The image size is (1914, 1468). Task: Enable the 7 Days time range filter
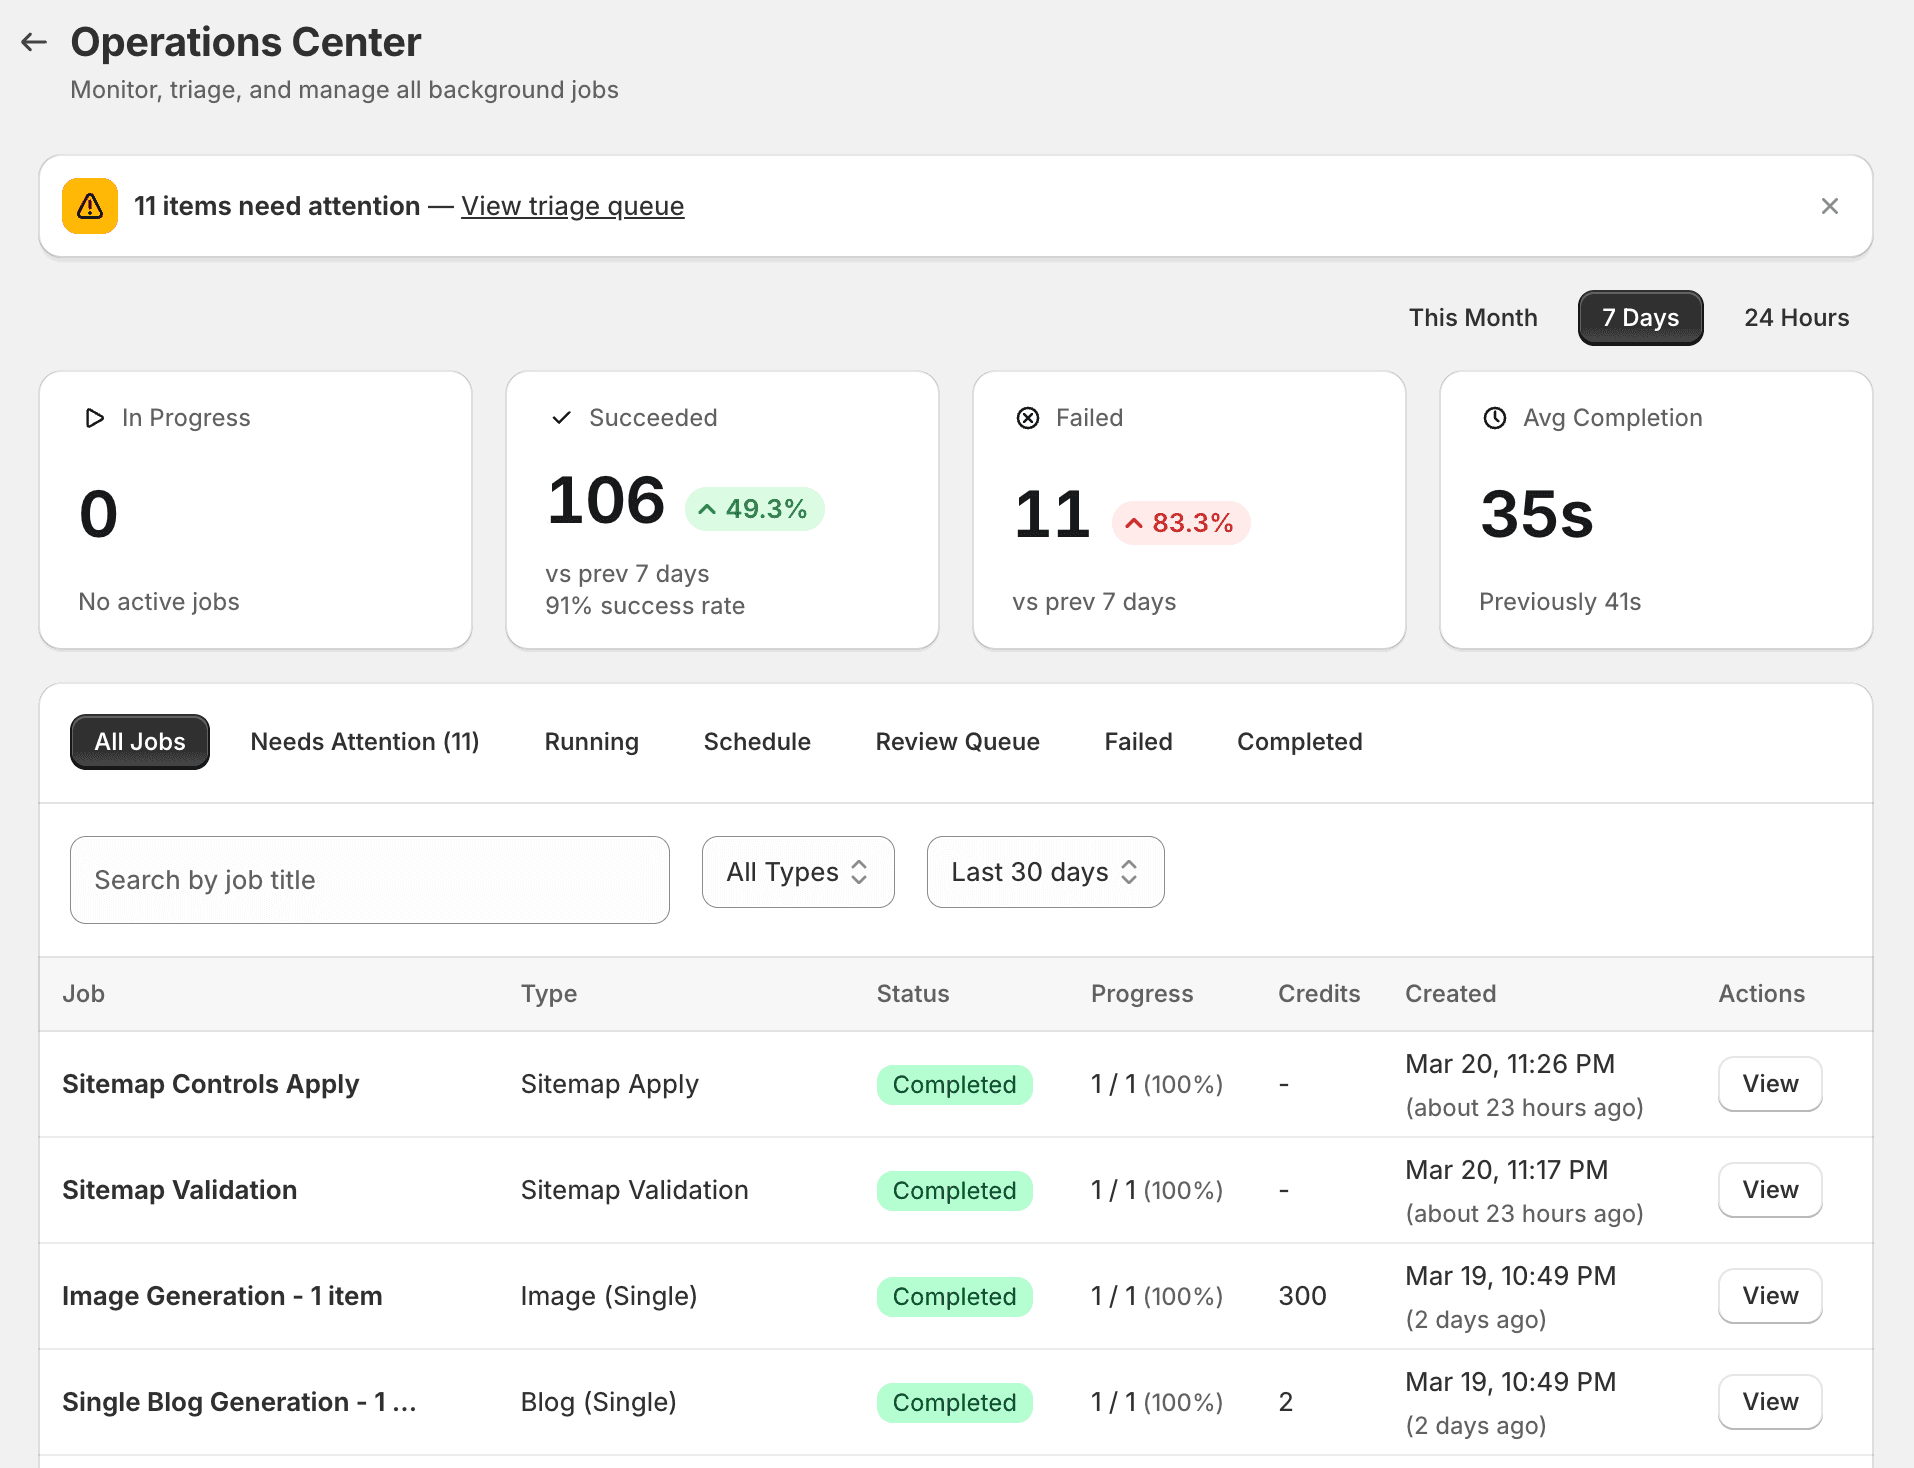click(1639, 317)
